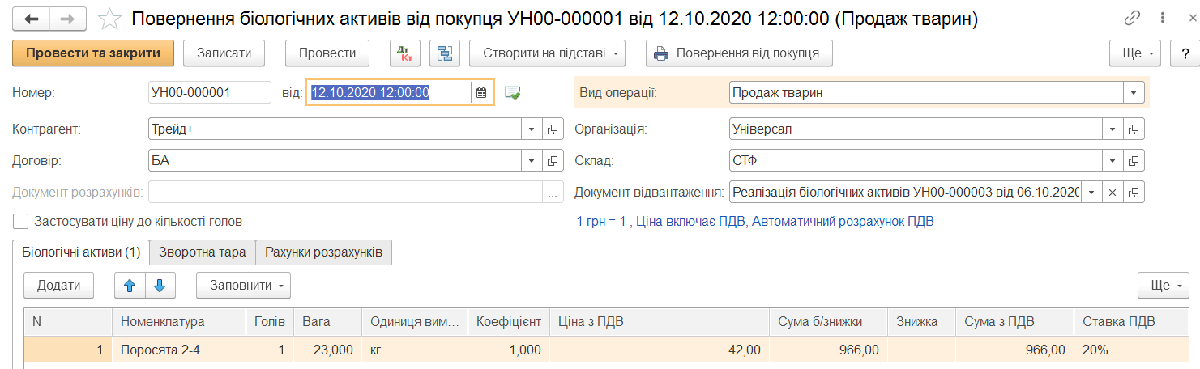Viewport: 1200px width, 369px height.
Task: Expand Склад dropdown arrow
Action: 1112,161
